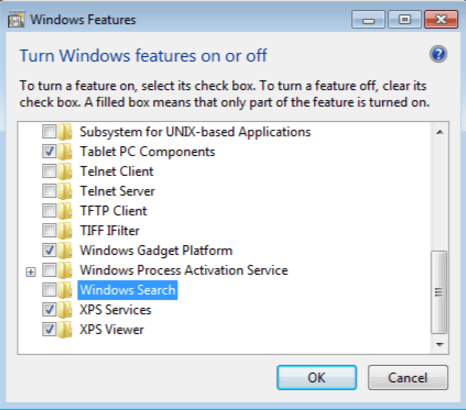This screenshot has width=466, height=410.
Task: Uncheck Windows Gadget Platform checkbox
Action: point(49,250)
